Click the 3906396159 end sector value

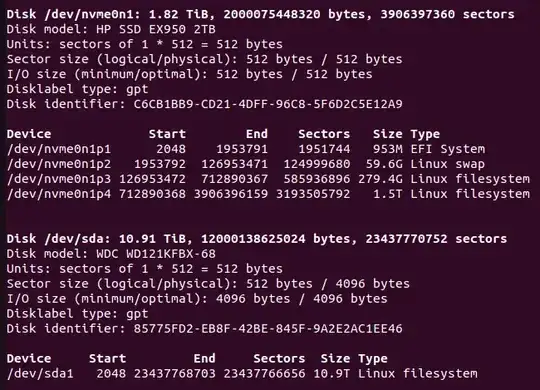[x=231, y=194]
